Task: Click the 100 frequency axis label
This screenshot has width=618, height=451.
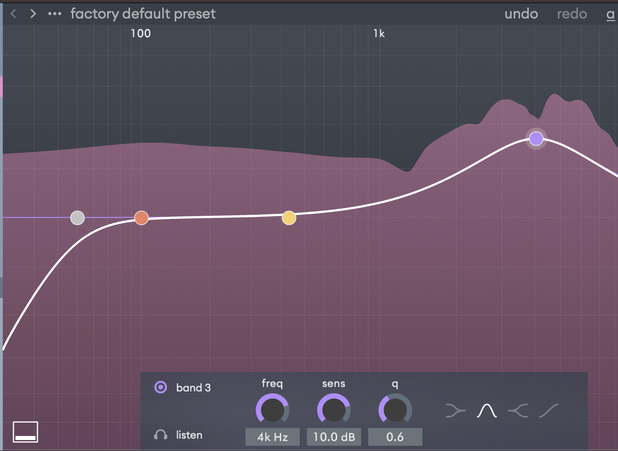Action: pyautogui.click(x=141, y=34)
